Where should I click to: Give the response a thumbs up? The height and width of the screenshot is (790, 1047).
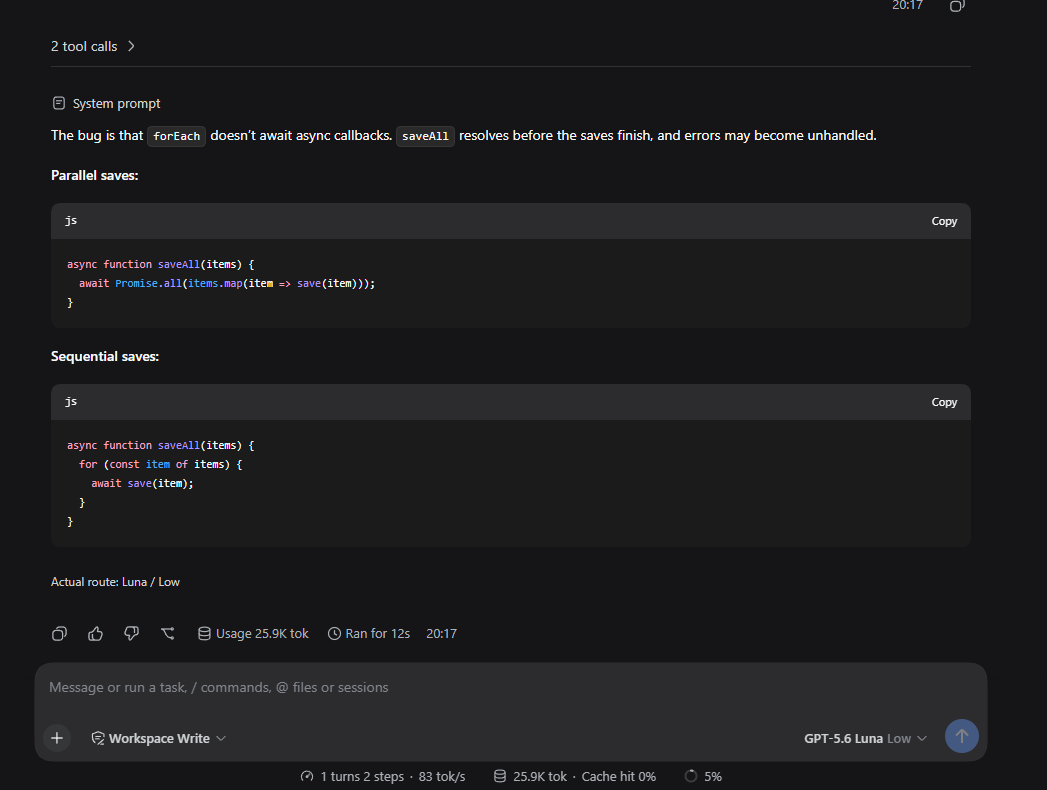[95, 634]
